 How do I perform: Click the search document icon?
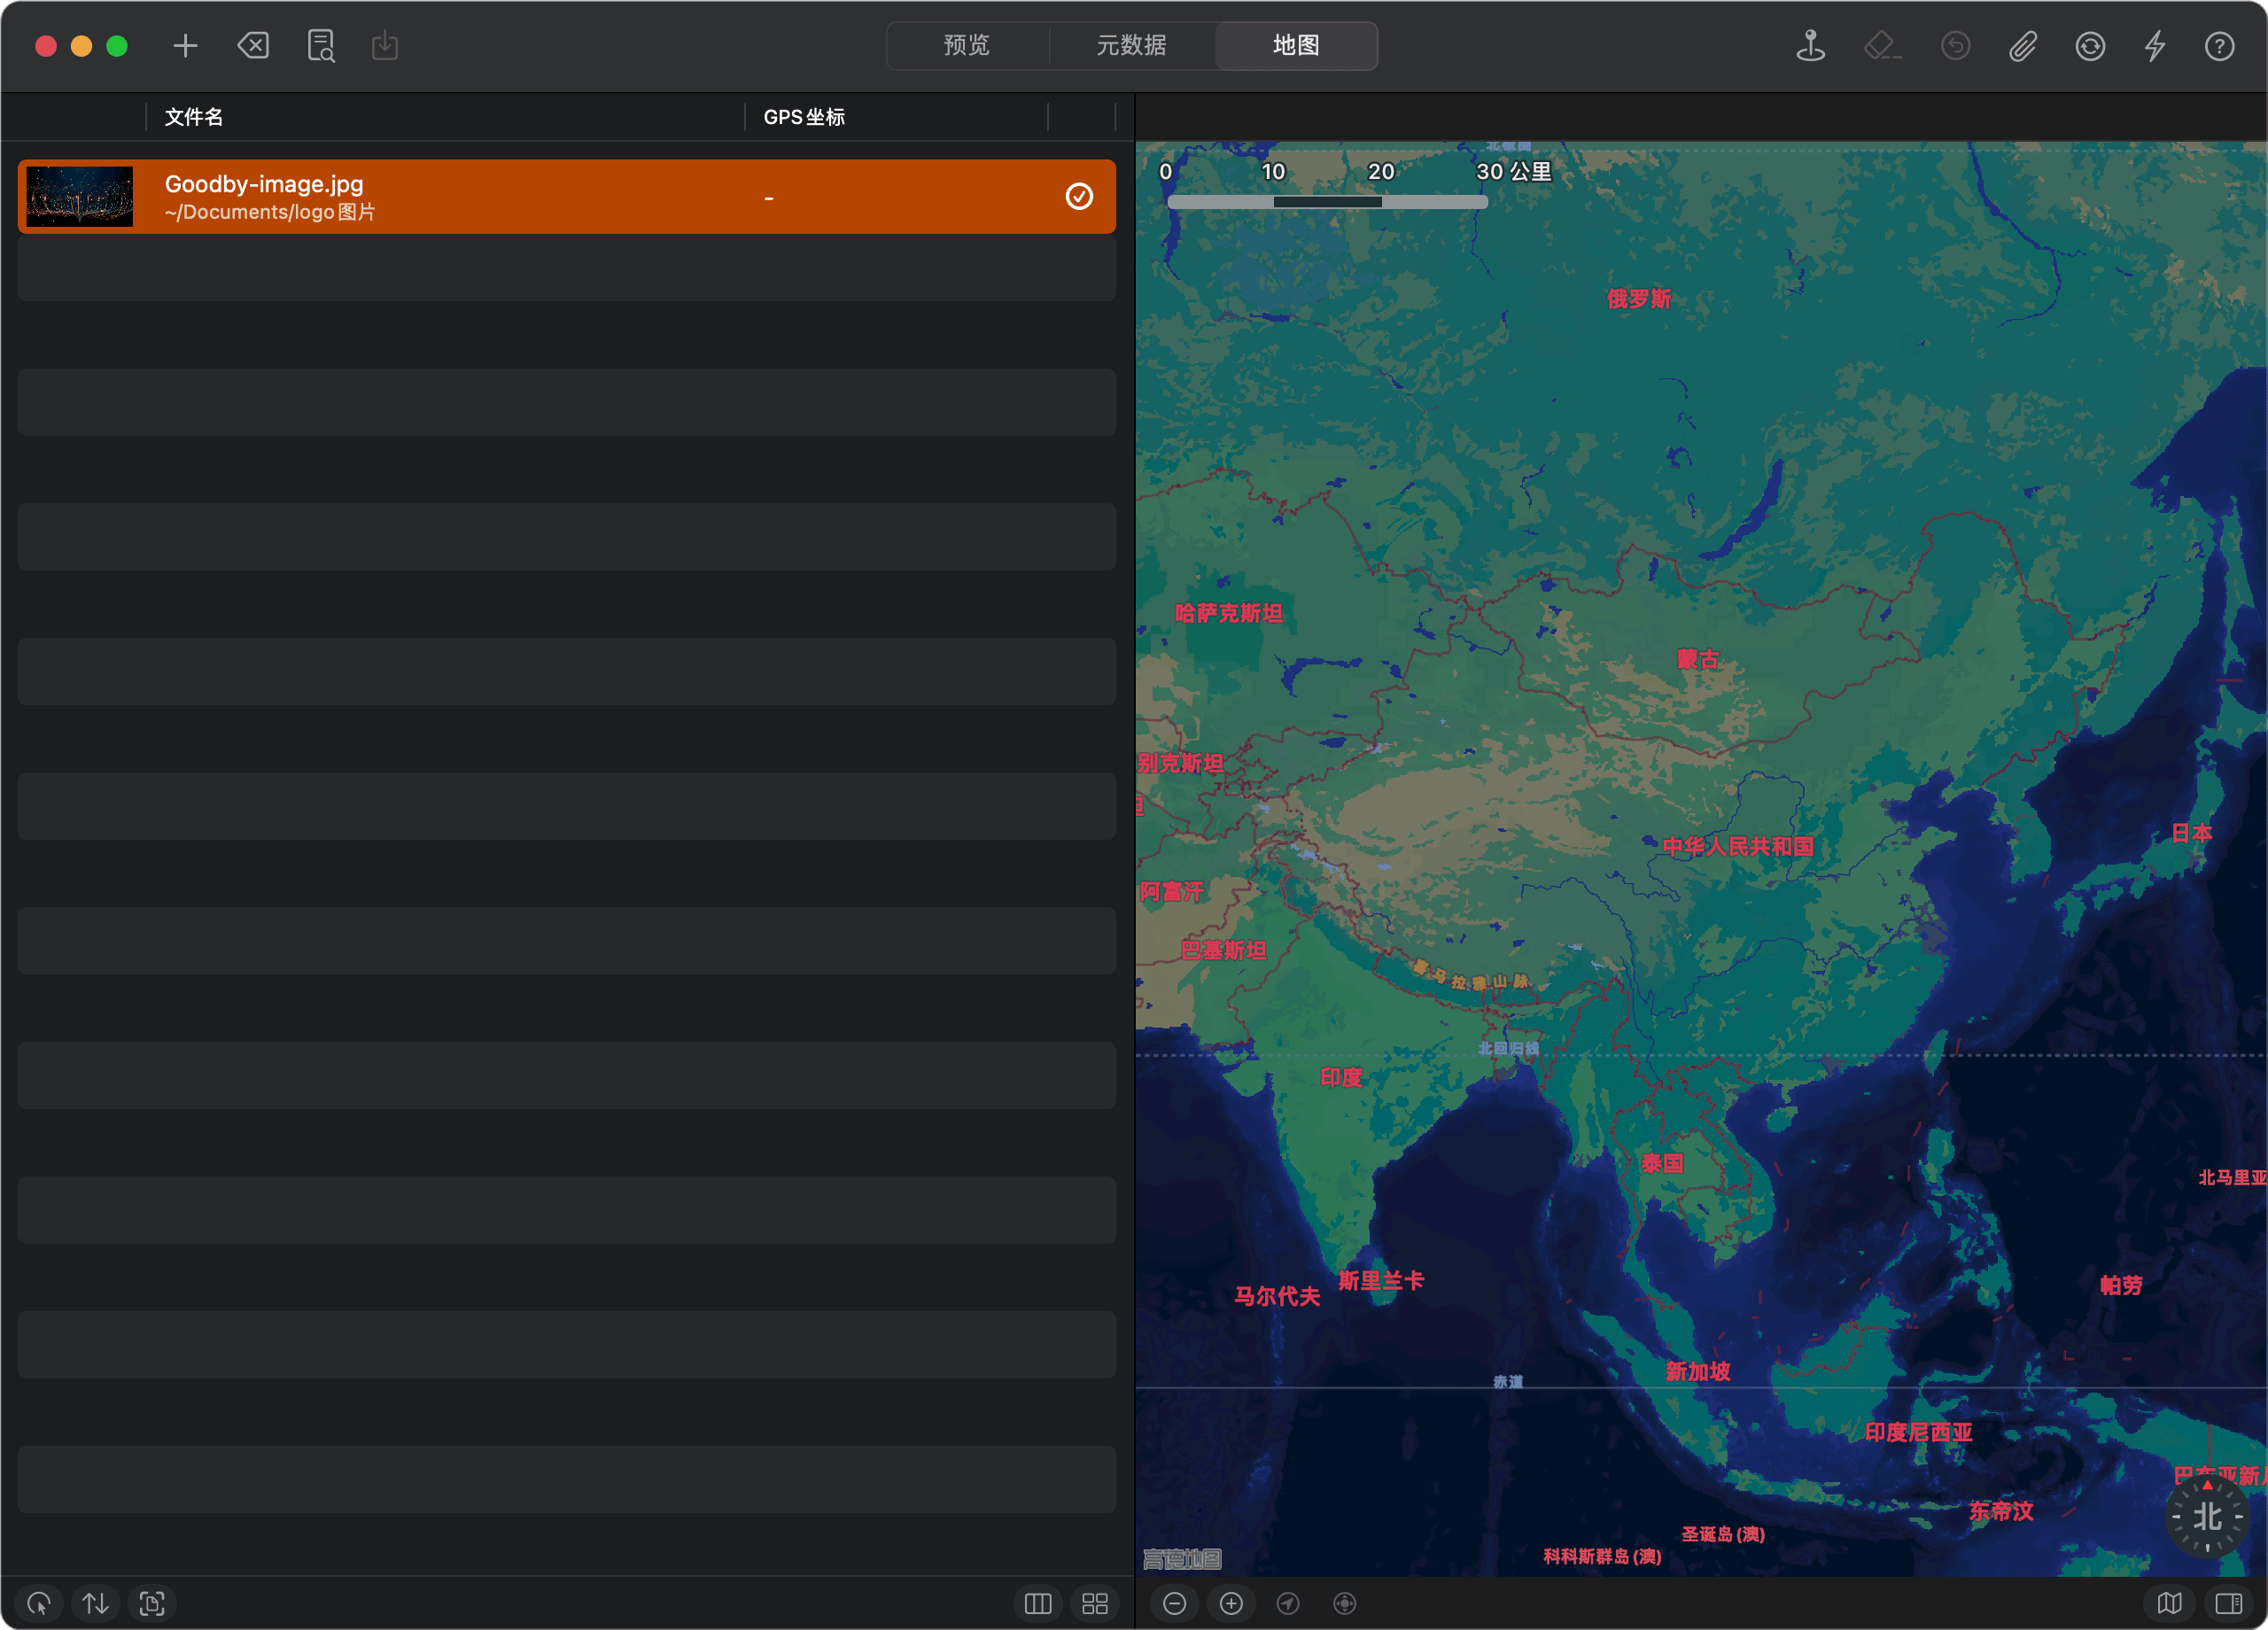pos(320,46)
